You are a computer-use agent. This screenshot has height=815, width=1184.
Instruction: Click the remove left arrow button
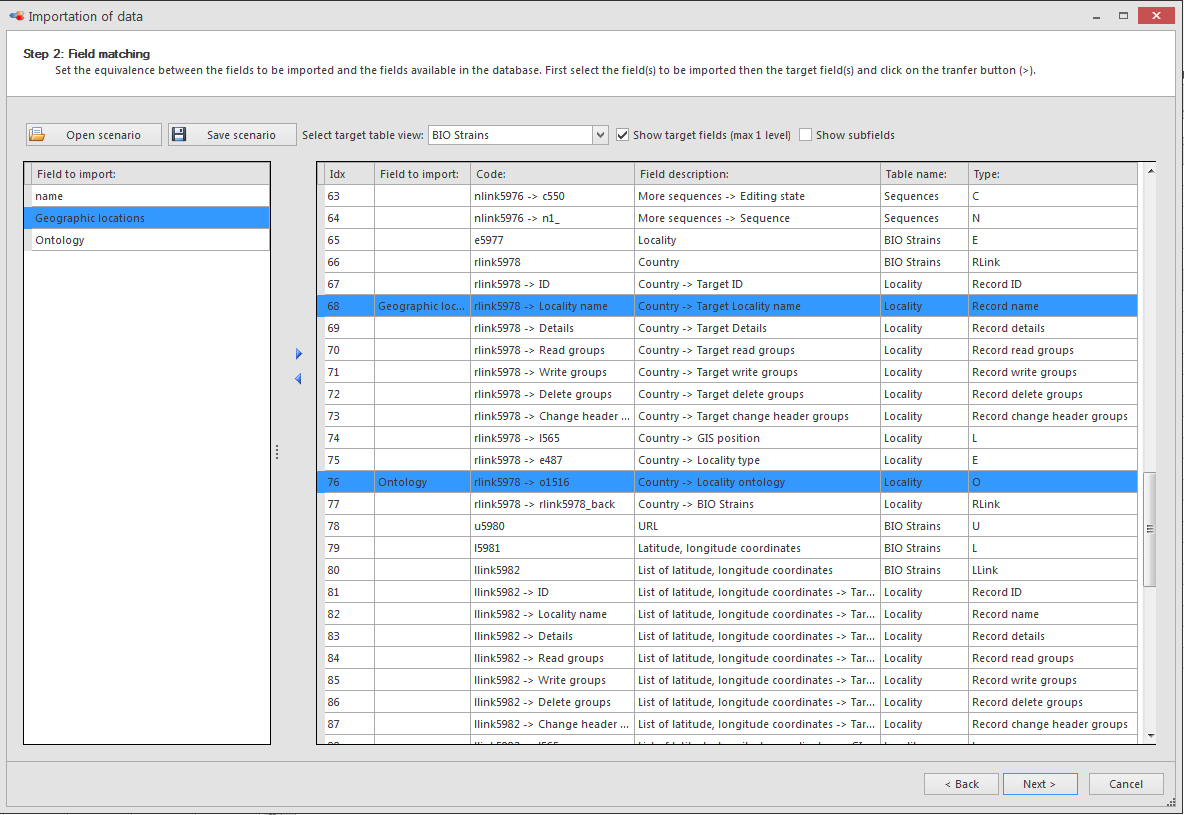(x=298, y=378)
